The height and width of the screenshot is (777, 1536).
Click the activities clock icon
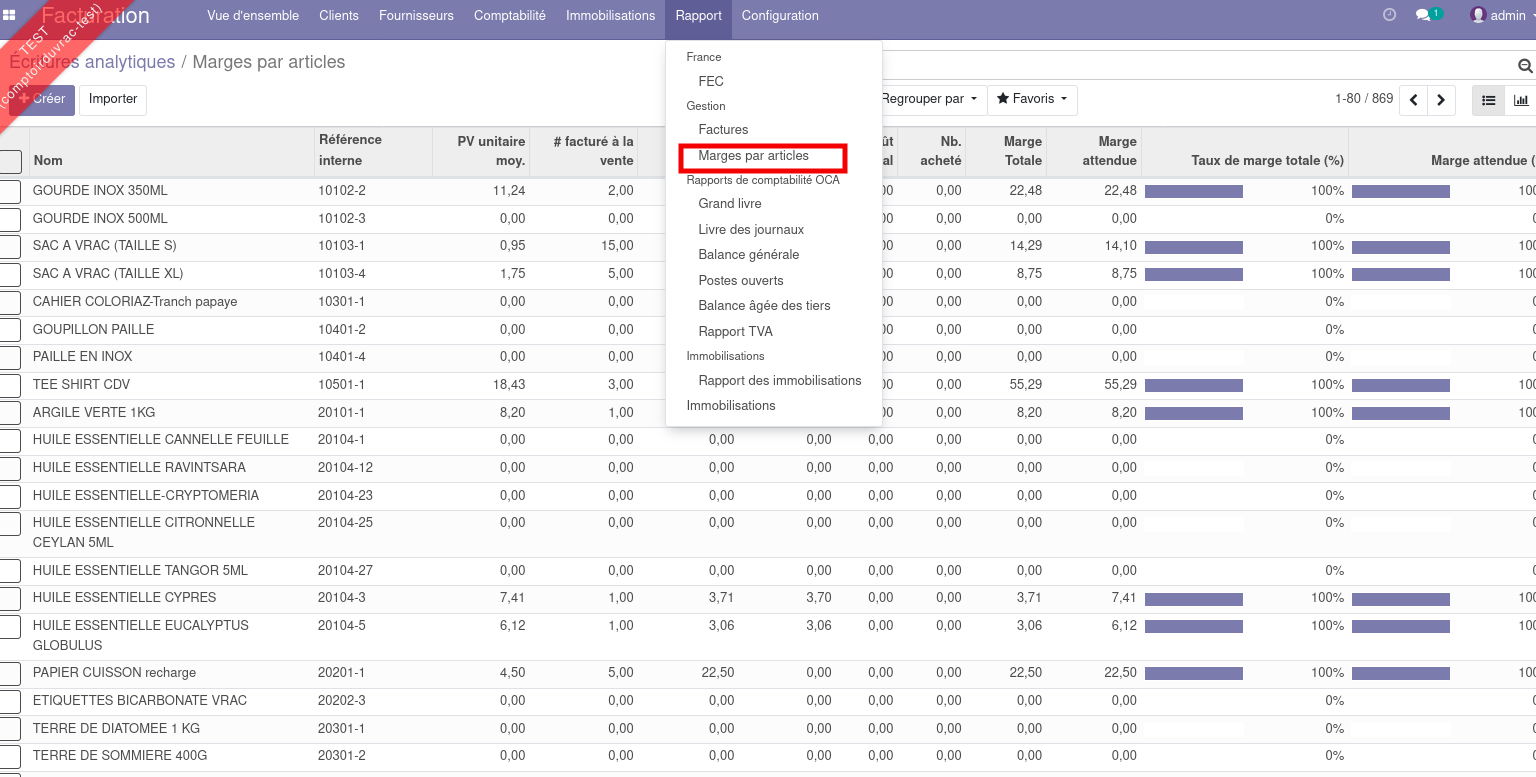tap(1389, 15)
